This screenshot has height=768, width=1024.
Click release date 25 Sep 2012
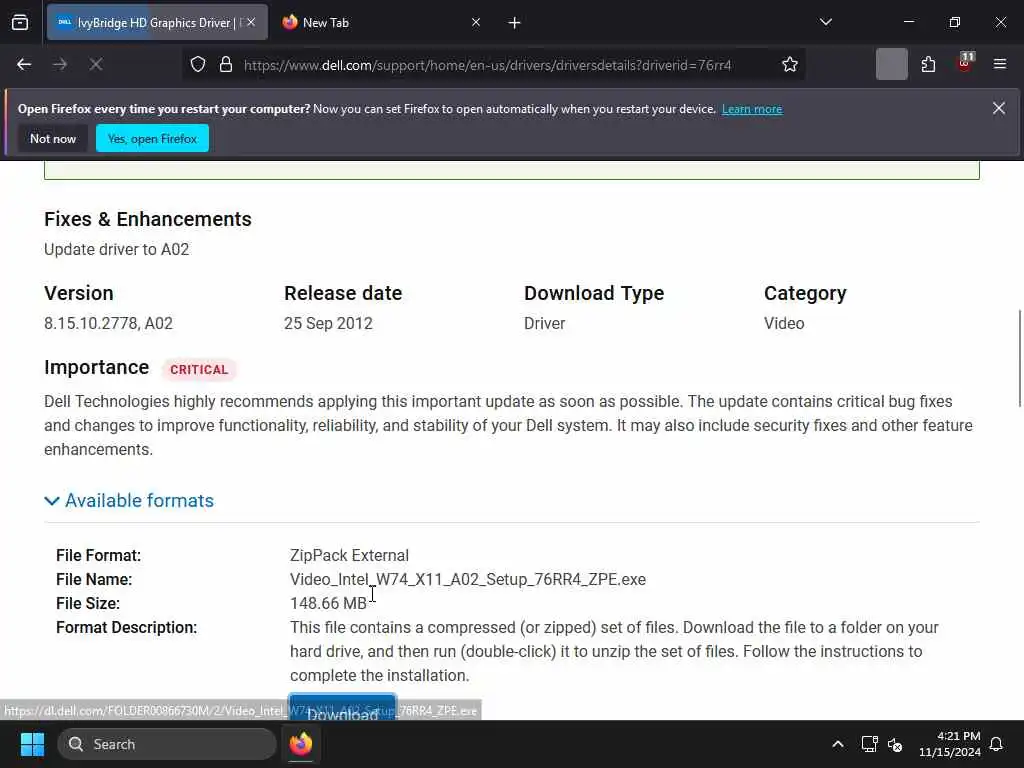point(328,323)
